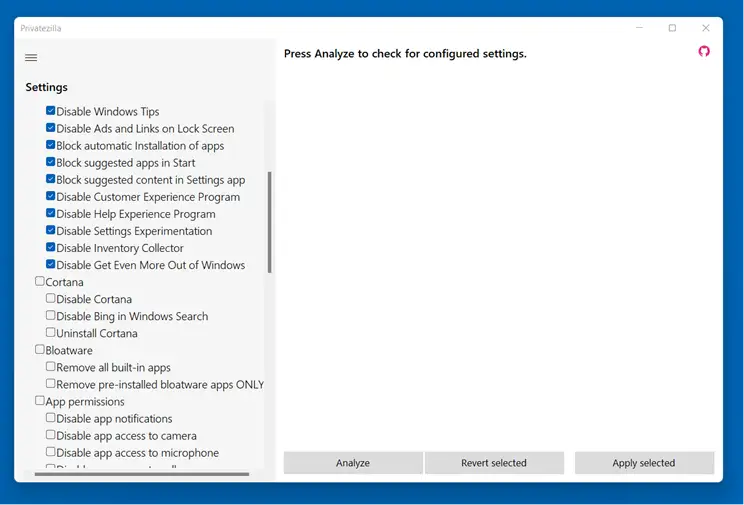744x505 pixels.
Task: Uncheck Disable Settings Experimentation checkbox
Action: [x=51, y=230]
